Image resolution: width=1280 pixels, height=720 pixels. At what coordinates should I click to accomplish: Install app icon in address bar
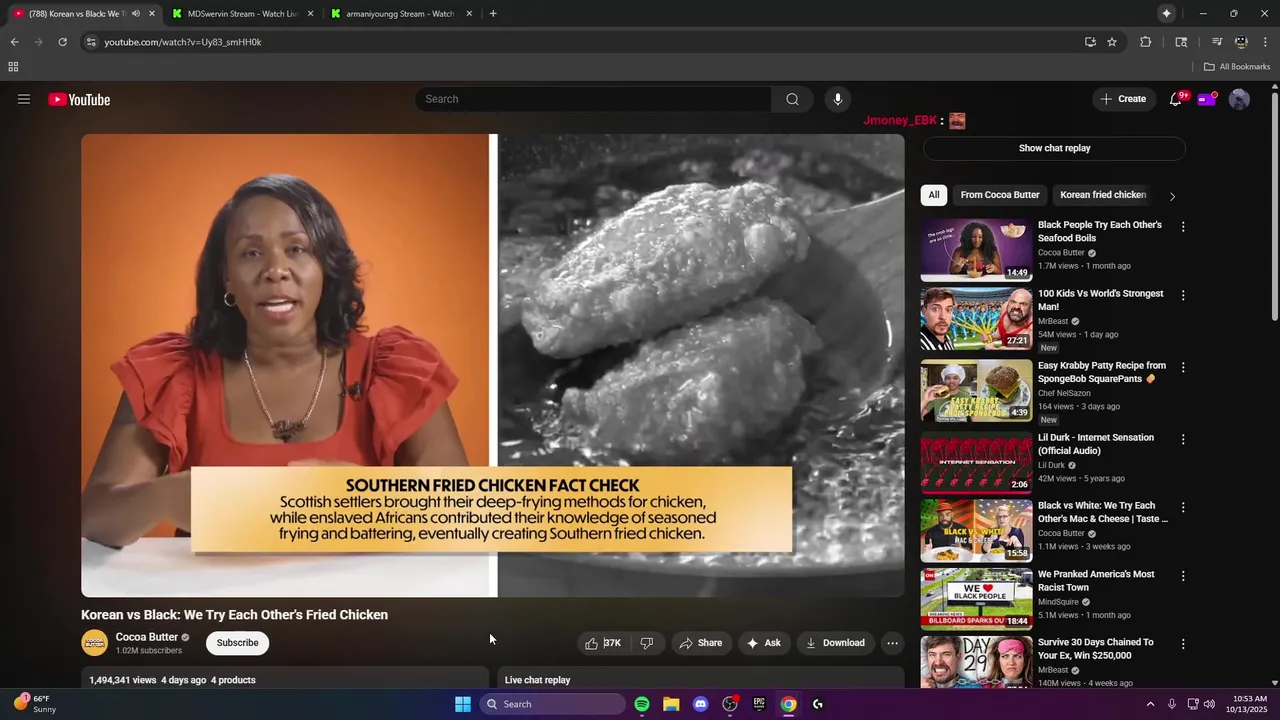(1090, 42)
